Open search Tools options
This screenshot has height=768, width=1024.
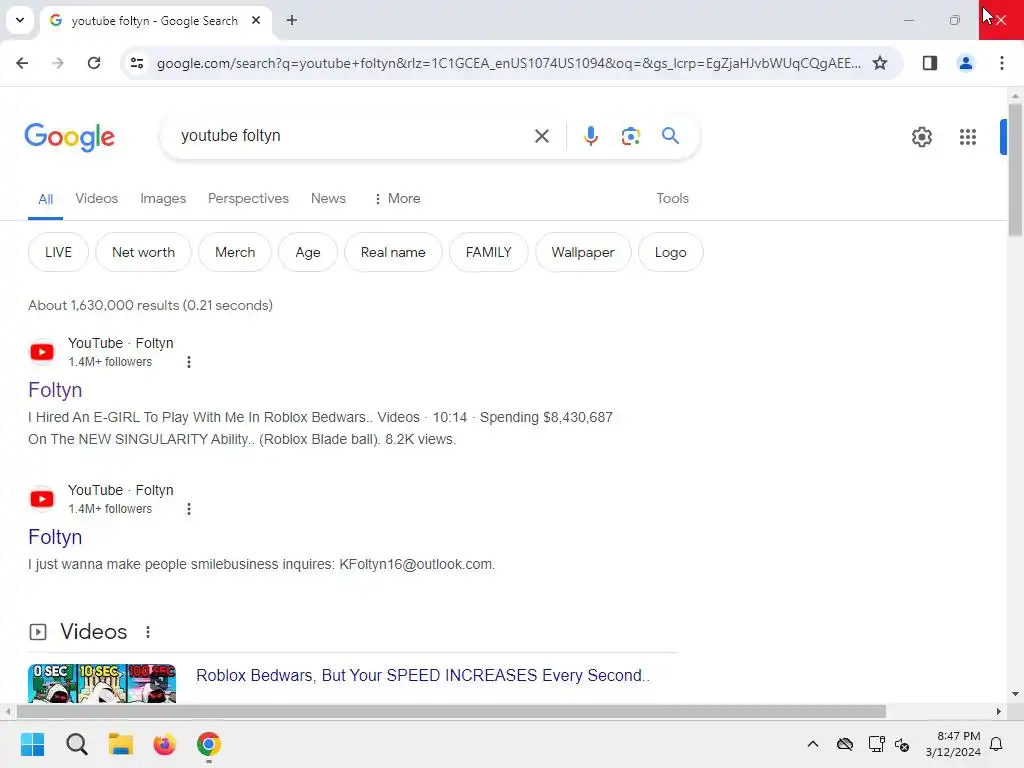(x=672, y=199)
